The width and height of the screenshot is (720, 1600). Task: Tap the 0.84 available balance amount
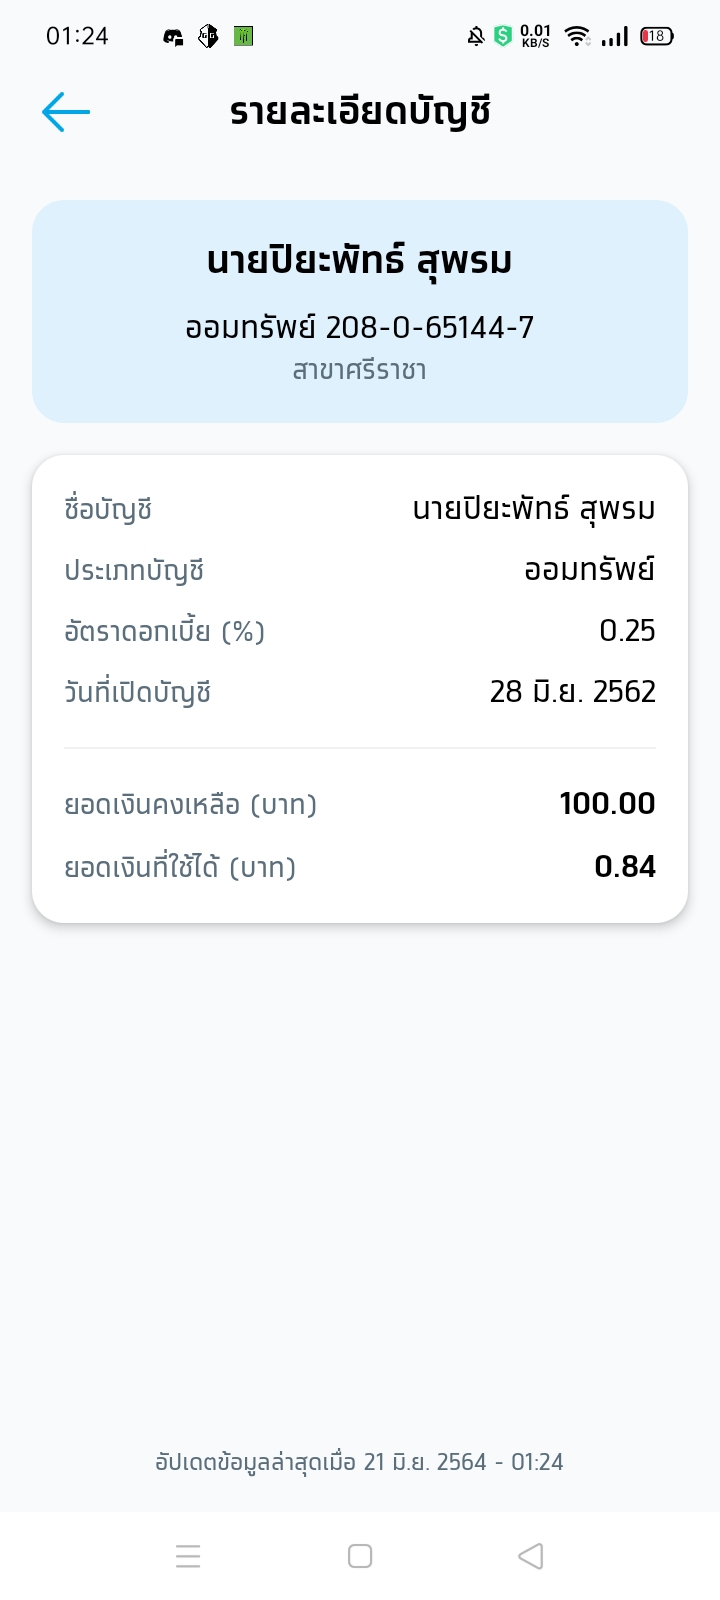click(625, 867)
